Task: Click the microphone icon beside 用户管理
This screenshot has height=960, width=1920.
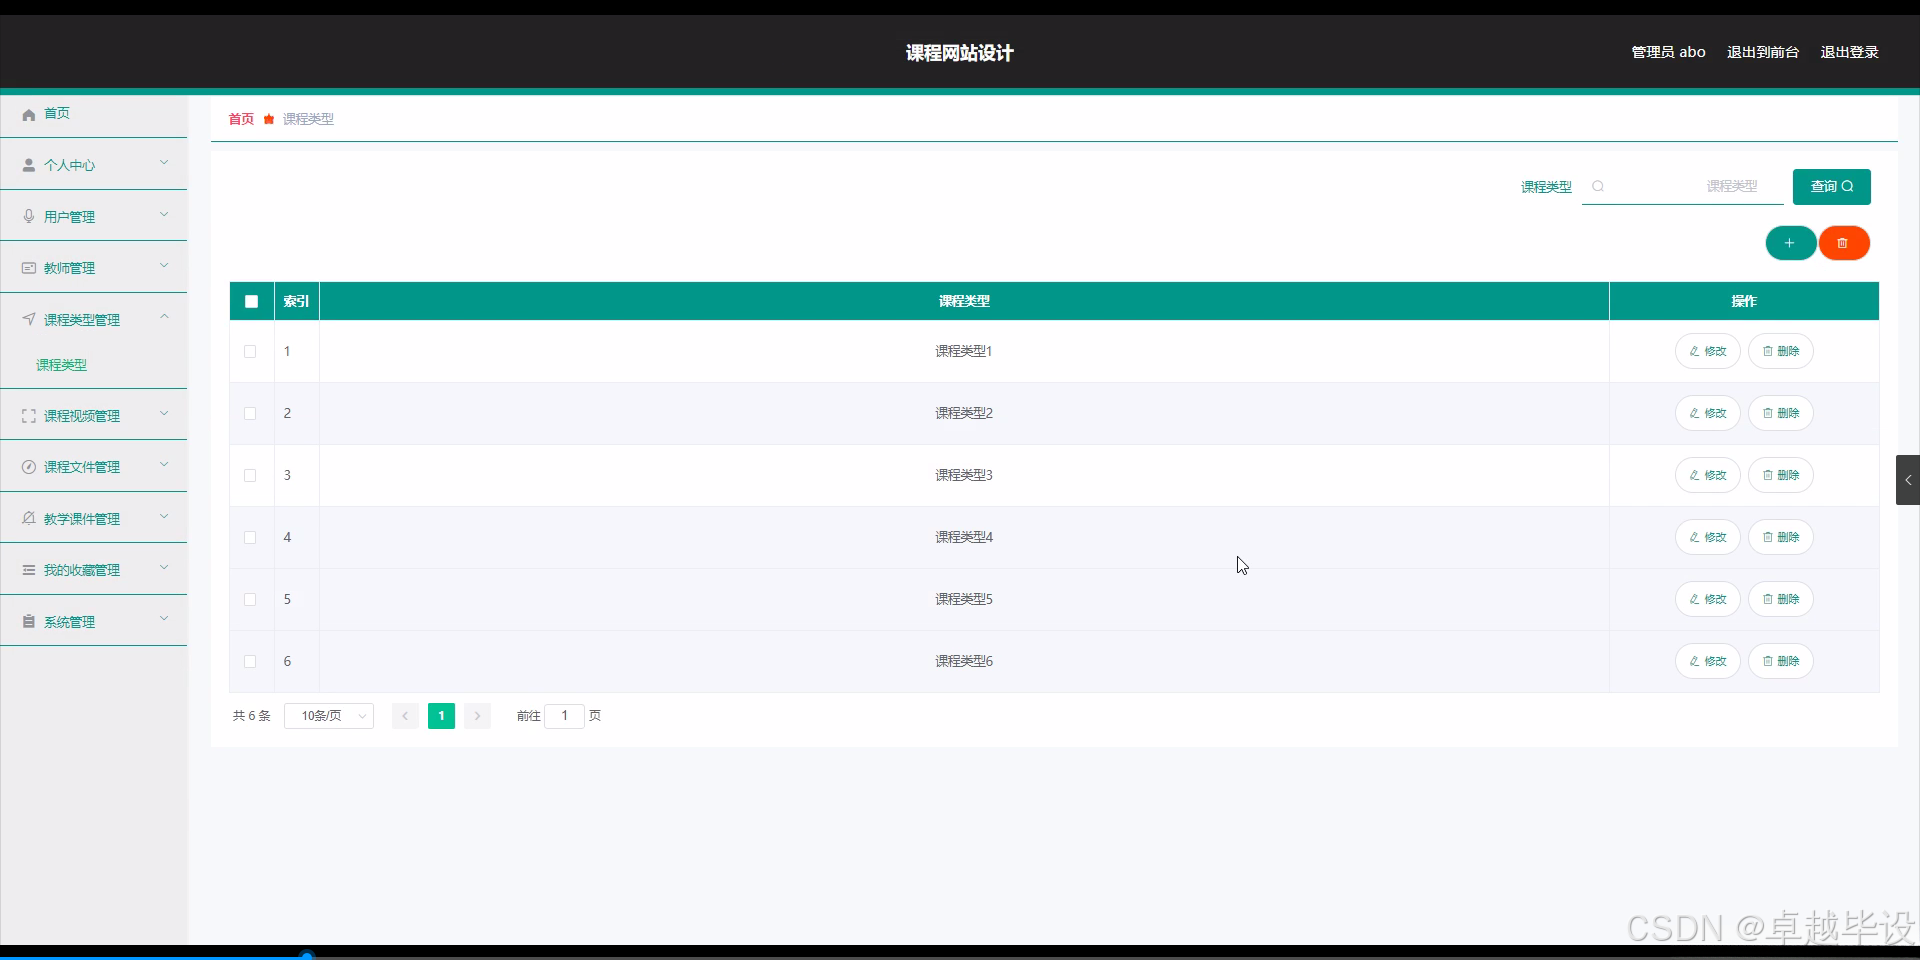Action: (29, 216)
